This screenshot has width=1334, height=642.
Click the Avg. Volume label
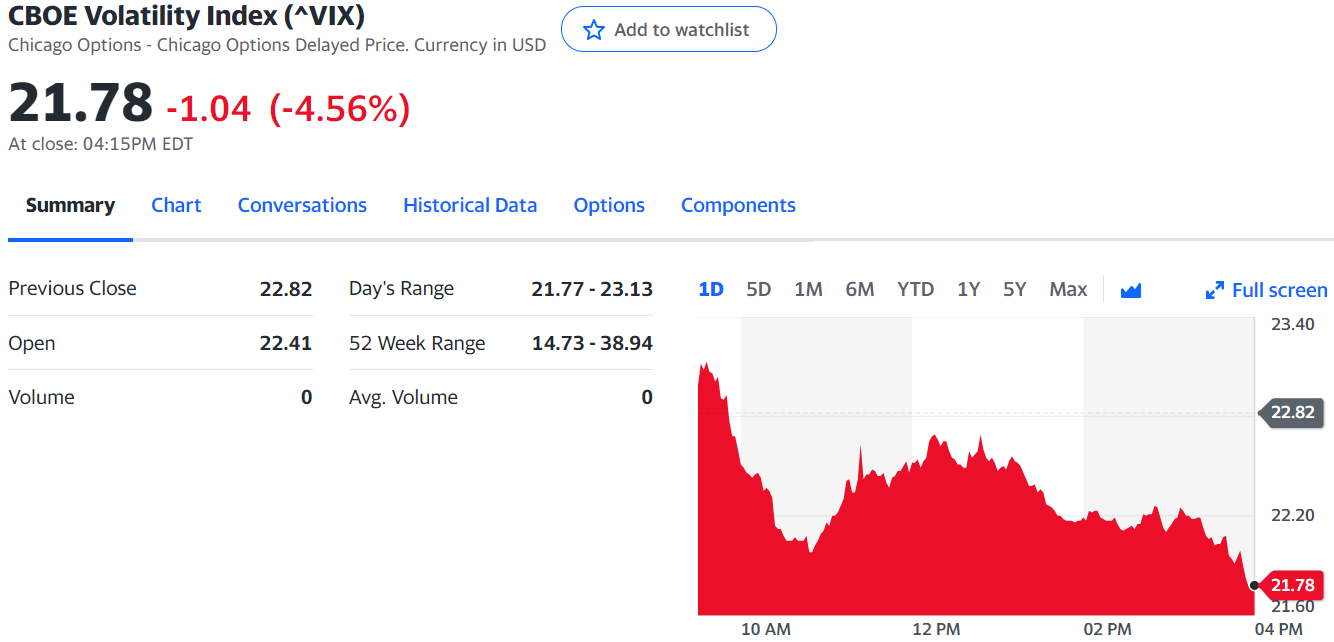(x=403, y=397)
